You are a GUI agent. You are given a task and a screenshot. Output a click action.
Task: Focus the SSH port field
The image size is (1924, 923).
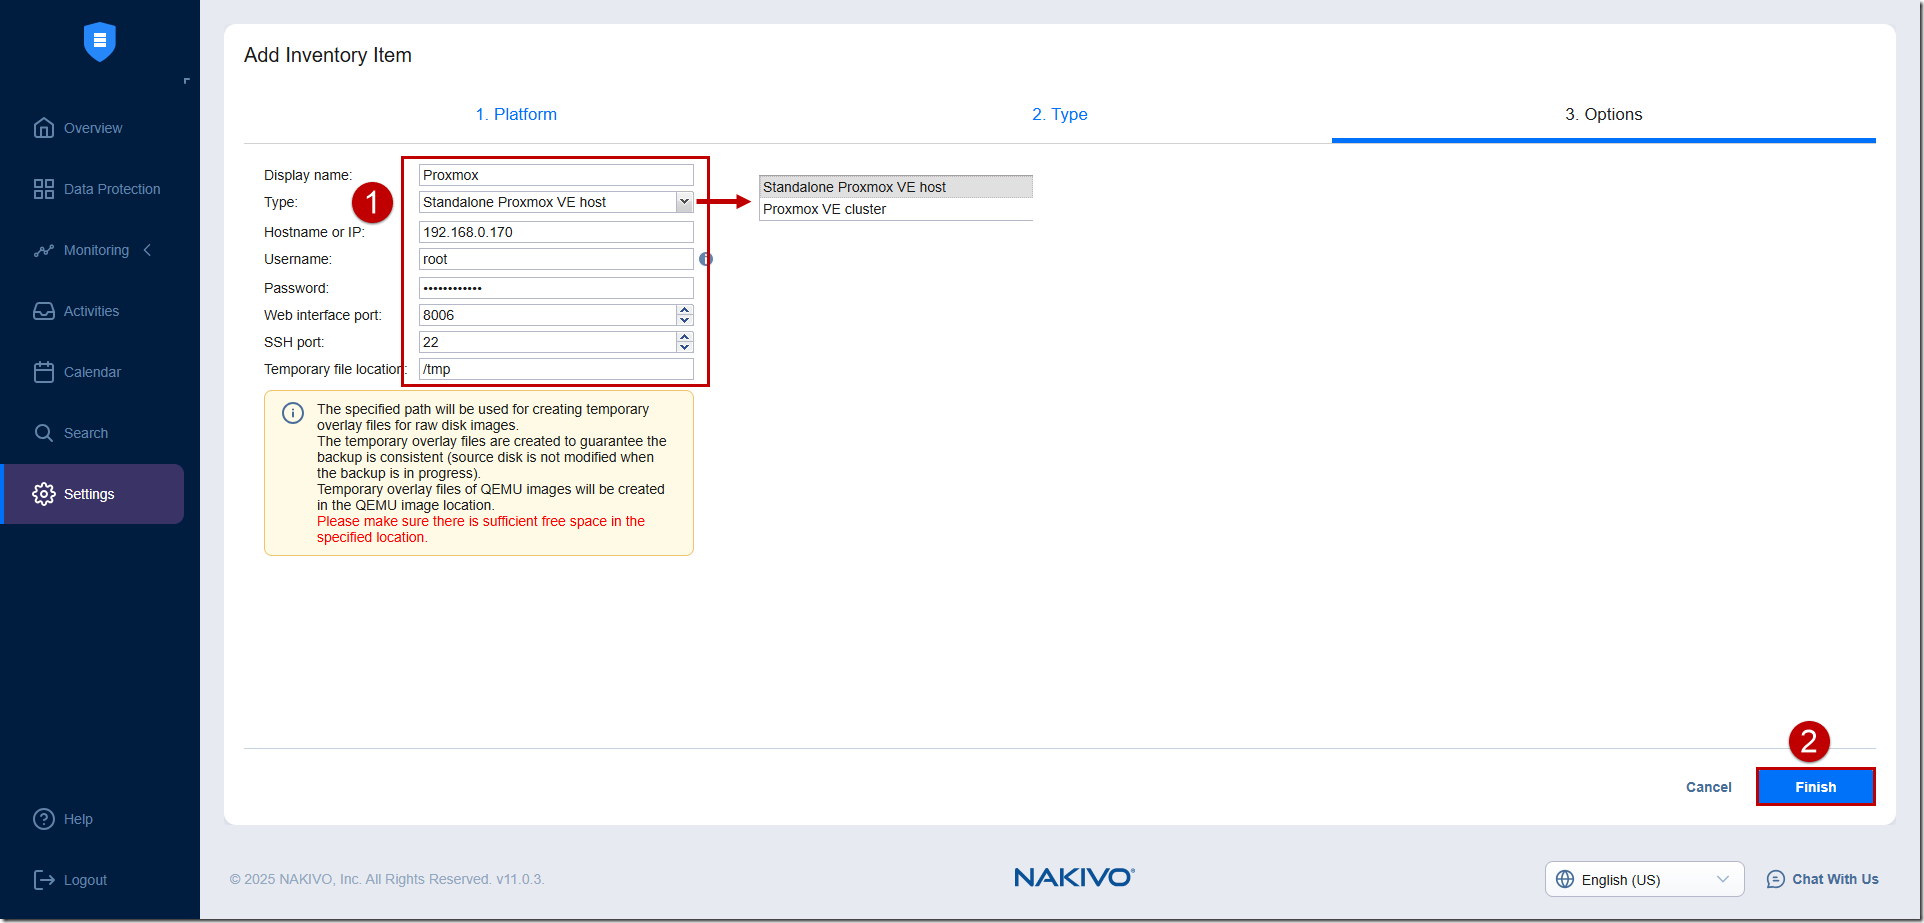click(x=547, y=342)
